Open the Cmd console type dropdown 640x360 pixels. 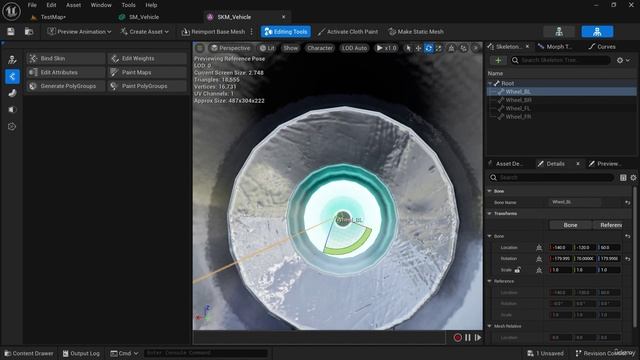(x=124, y=353)
